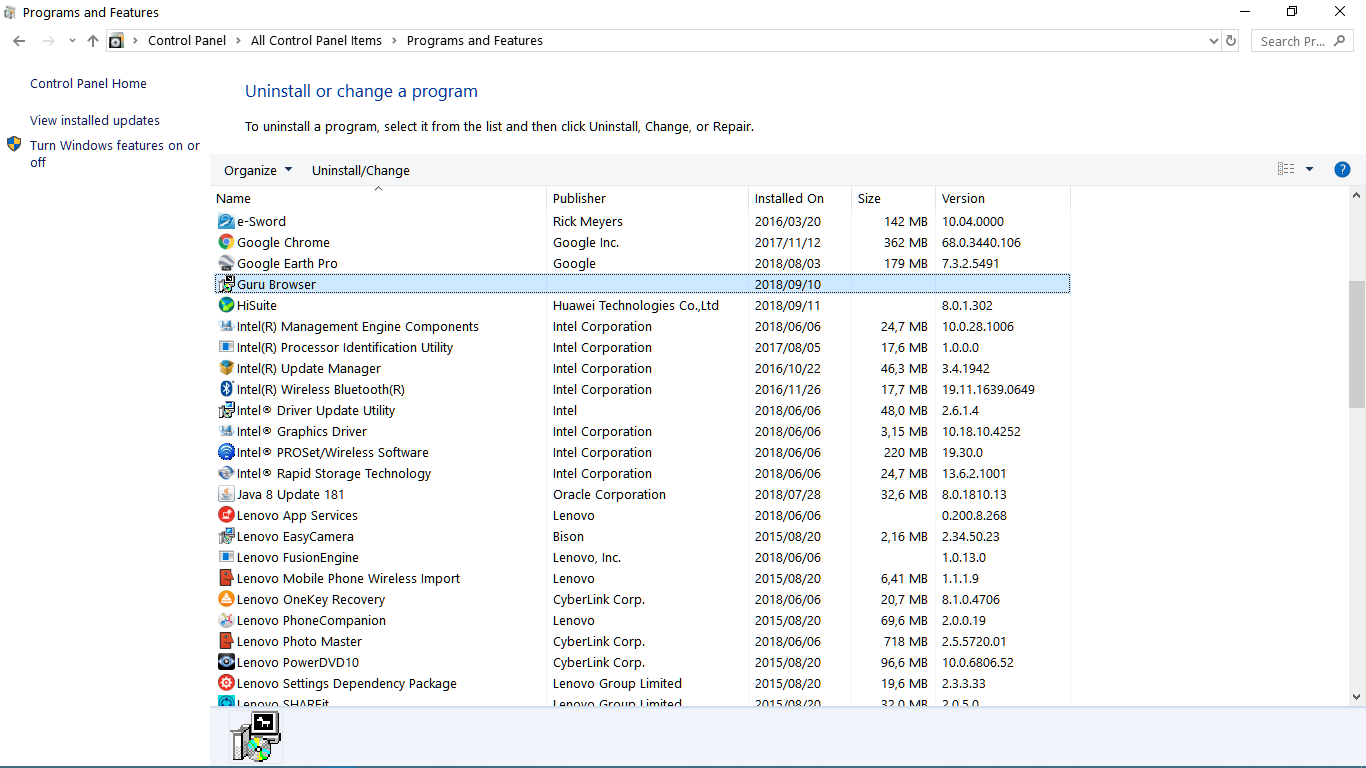Change your view icon button
The width and height of the screenshot is (1366, 768).
point(1286,170)
